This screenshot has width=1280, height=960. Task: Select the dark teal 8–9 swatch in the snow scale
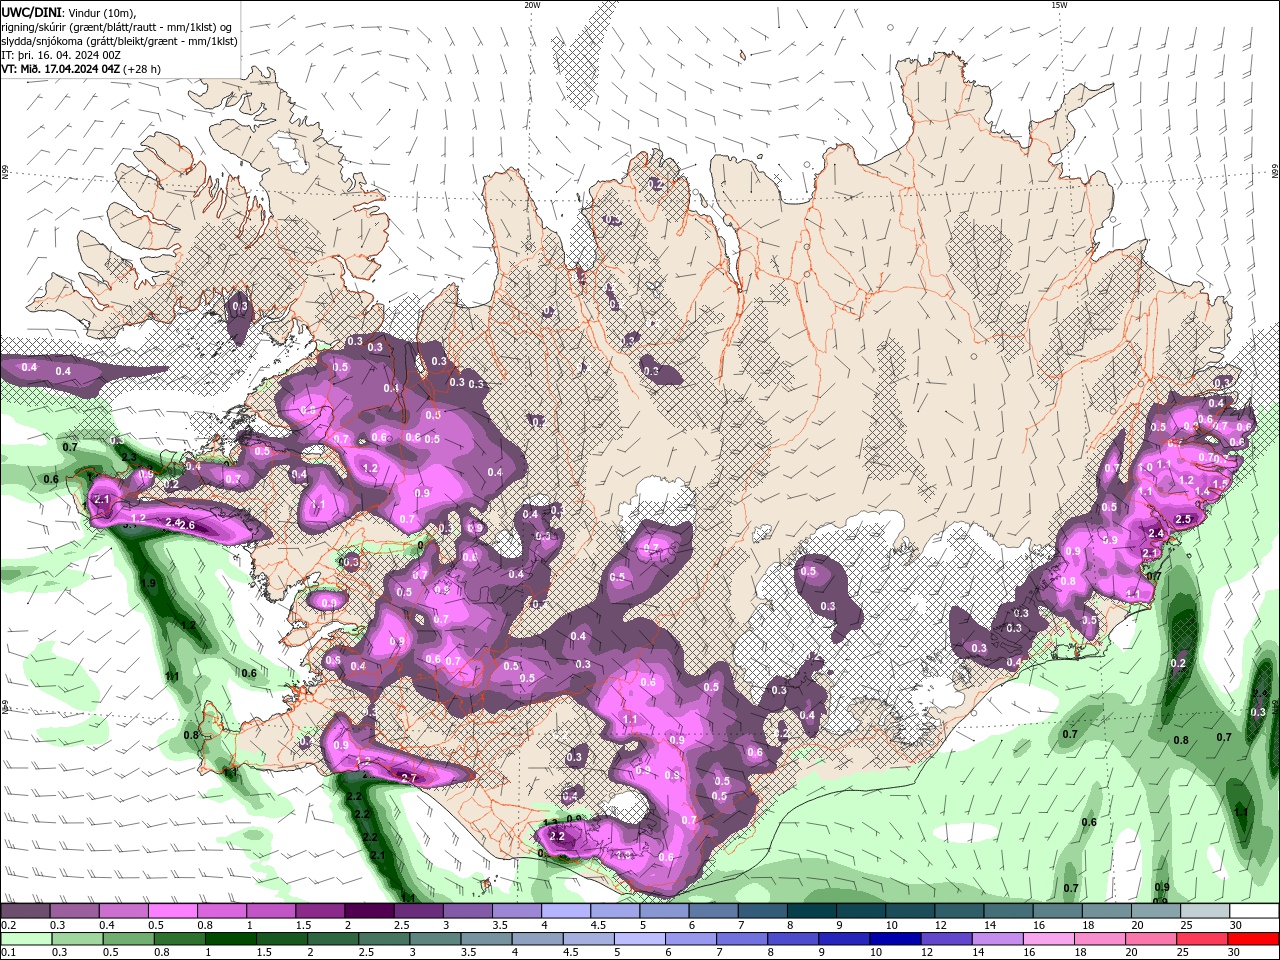pos(812,910)
